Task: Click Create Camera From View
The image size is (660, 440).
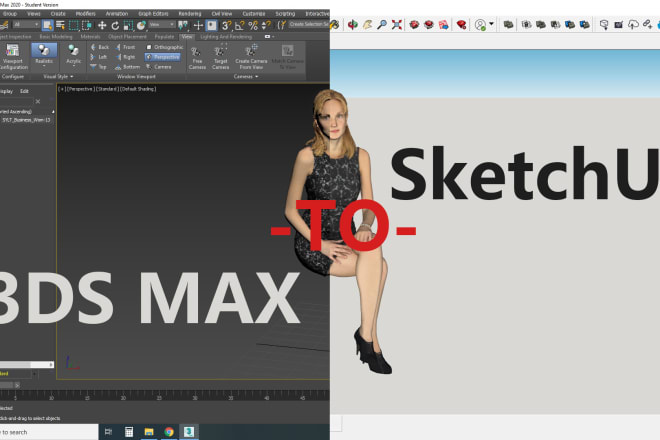Action: pos(251,57)
